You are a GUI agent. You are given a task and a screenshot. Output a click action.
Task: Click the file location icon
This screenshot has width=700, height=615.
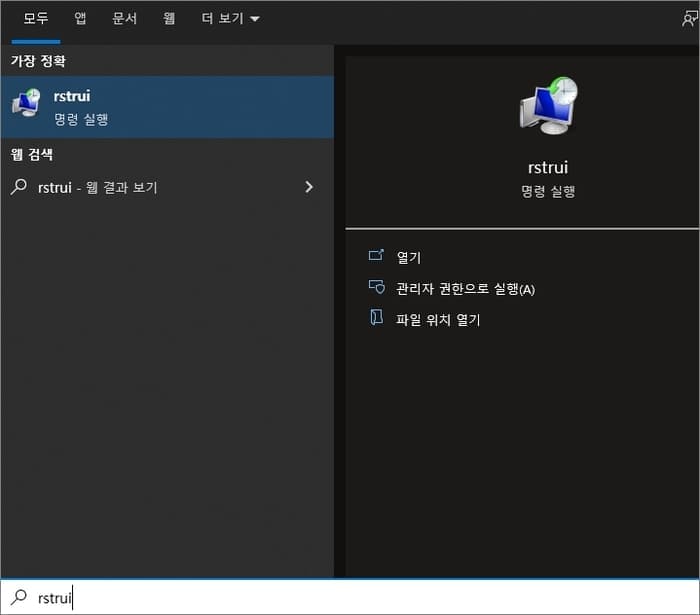coord(376,317)
